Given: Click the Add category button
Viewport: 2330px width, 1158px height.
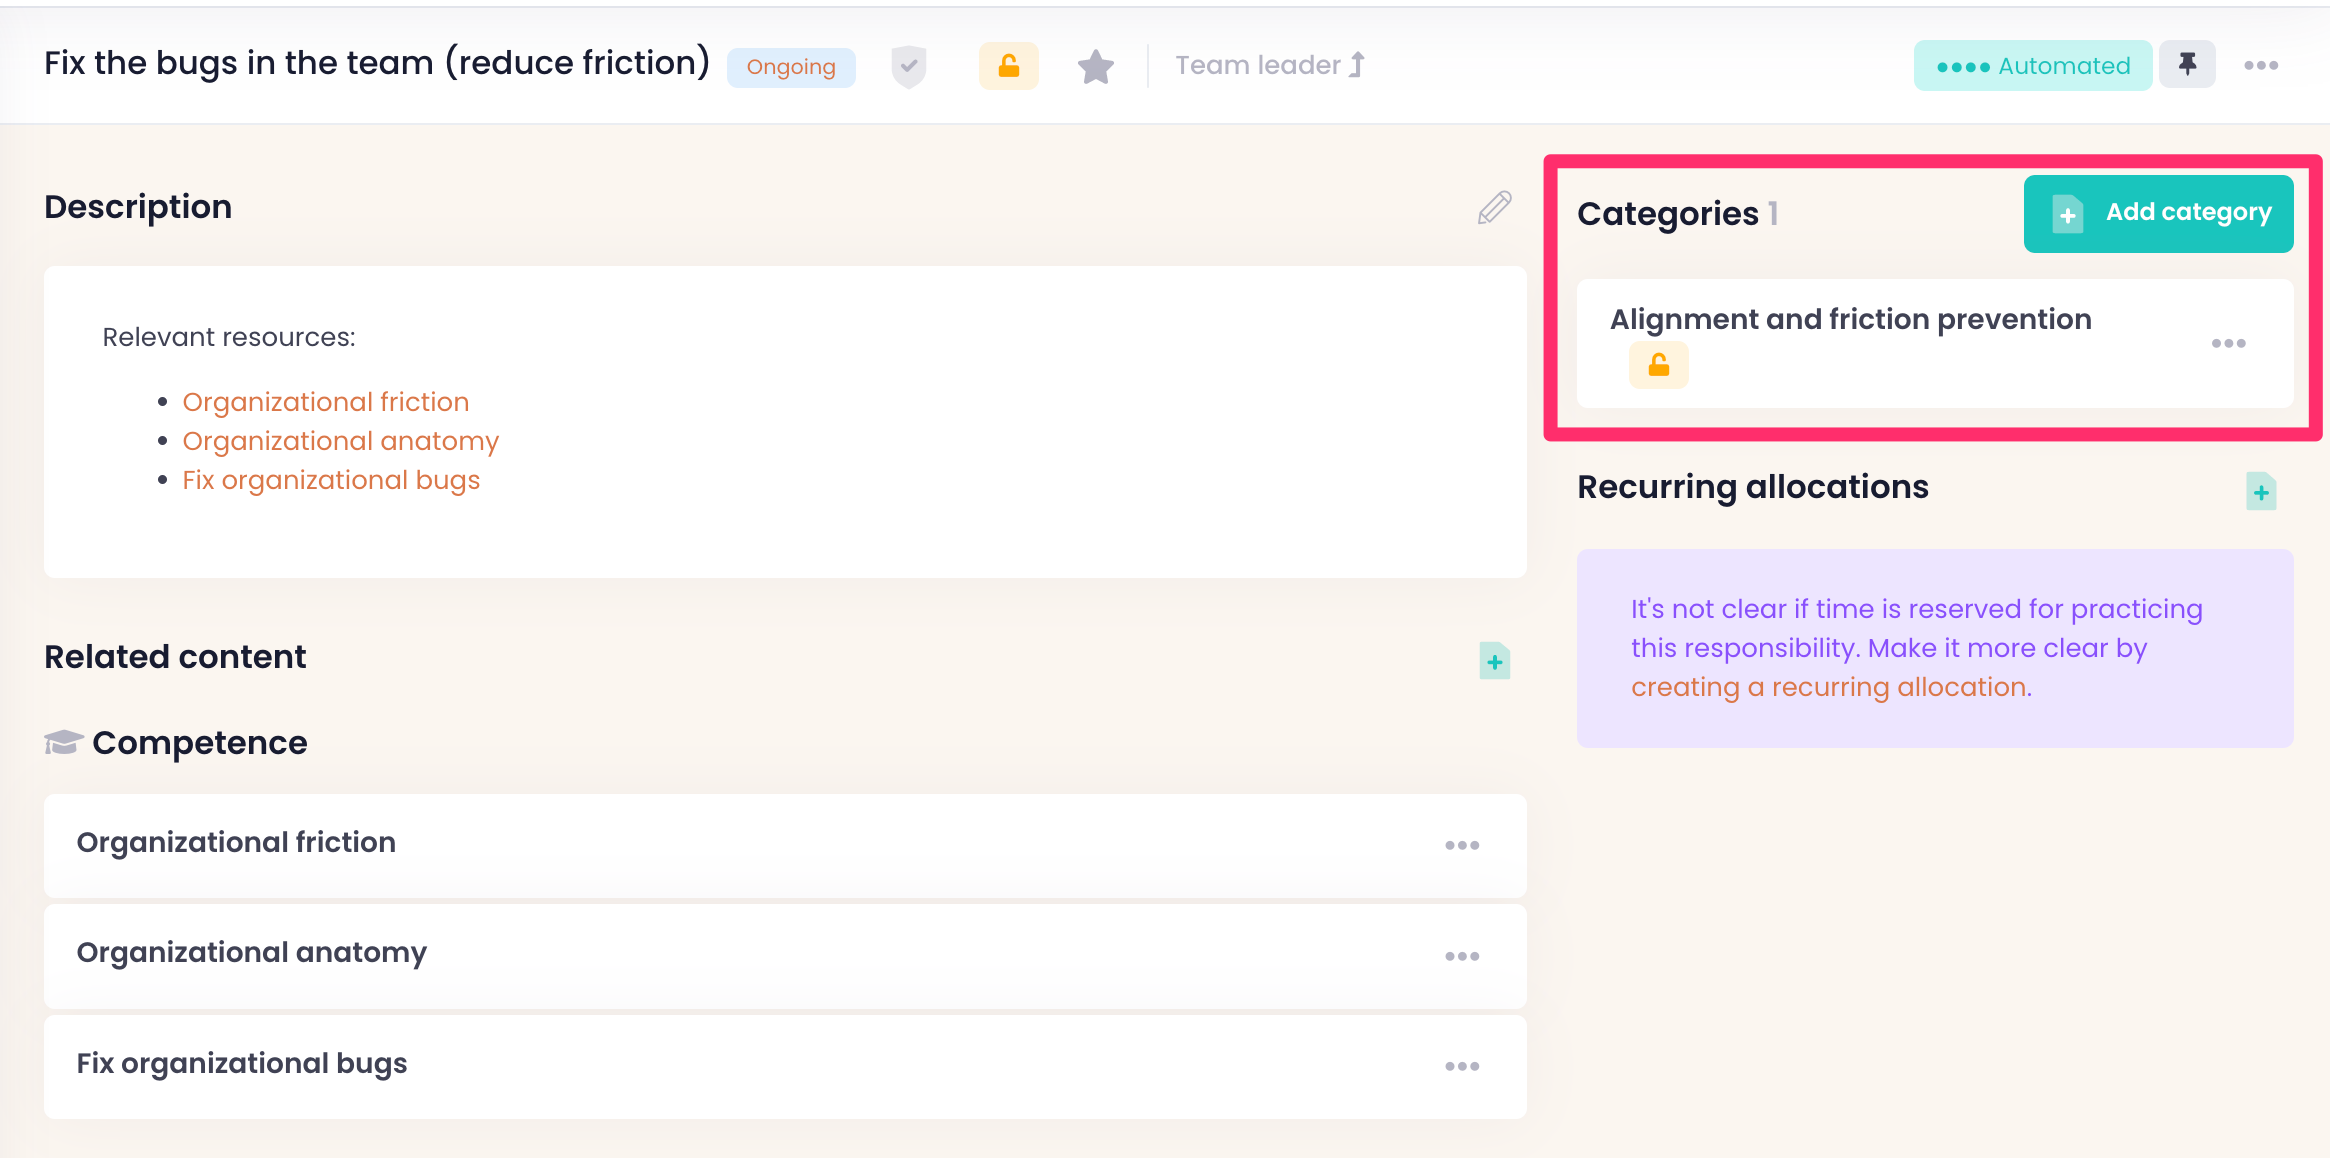Looking at the screenshot, I should [2158, 213].
